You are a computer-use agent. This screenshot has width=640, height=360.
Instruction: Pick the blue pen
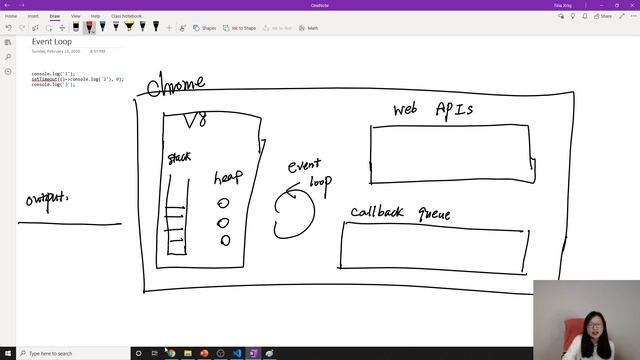tap(102, 27)
